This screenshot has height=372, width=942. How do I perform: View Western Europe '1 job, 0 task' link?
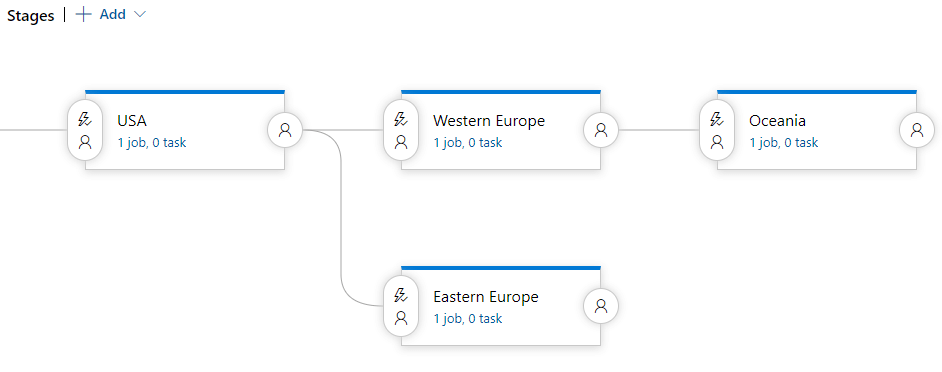(x=468, y=143)
